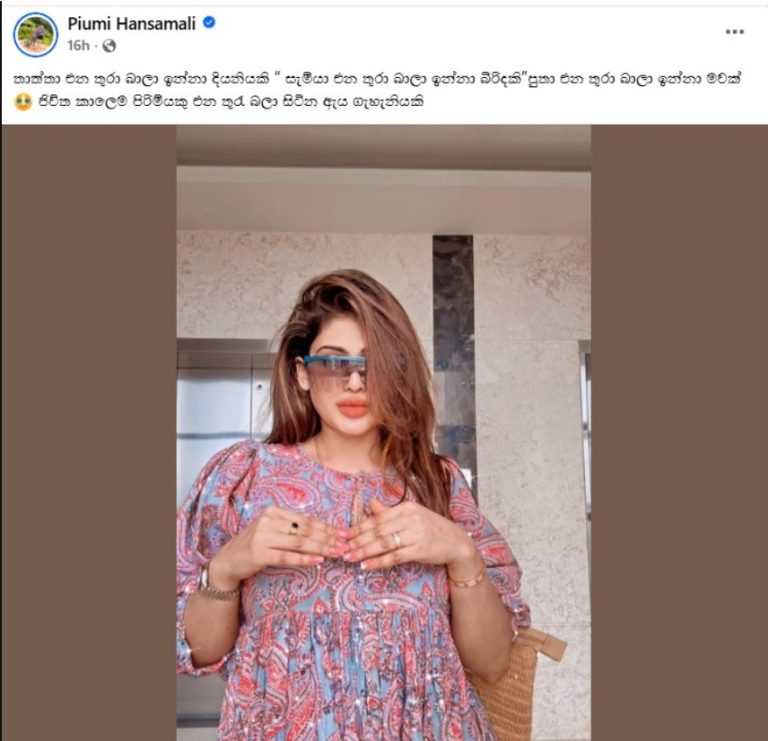Screen dimensions: 768x741
Task: Open the Piumi Hansamali profile name link
Action: (131, 23)
